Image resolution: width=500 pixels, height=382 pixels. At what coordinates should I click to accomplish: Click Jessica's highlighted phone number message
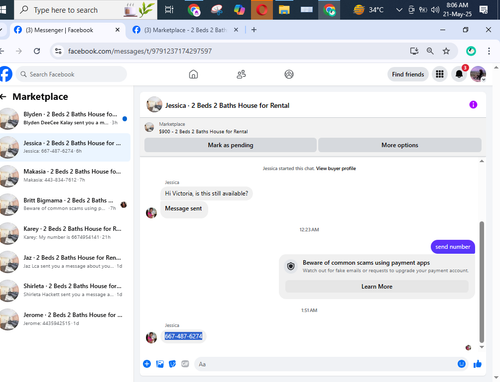[183, 336]
